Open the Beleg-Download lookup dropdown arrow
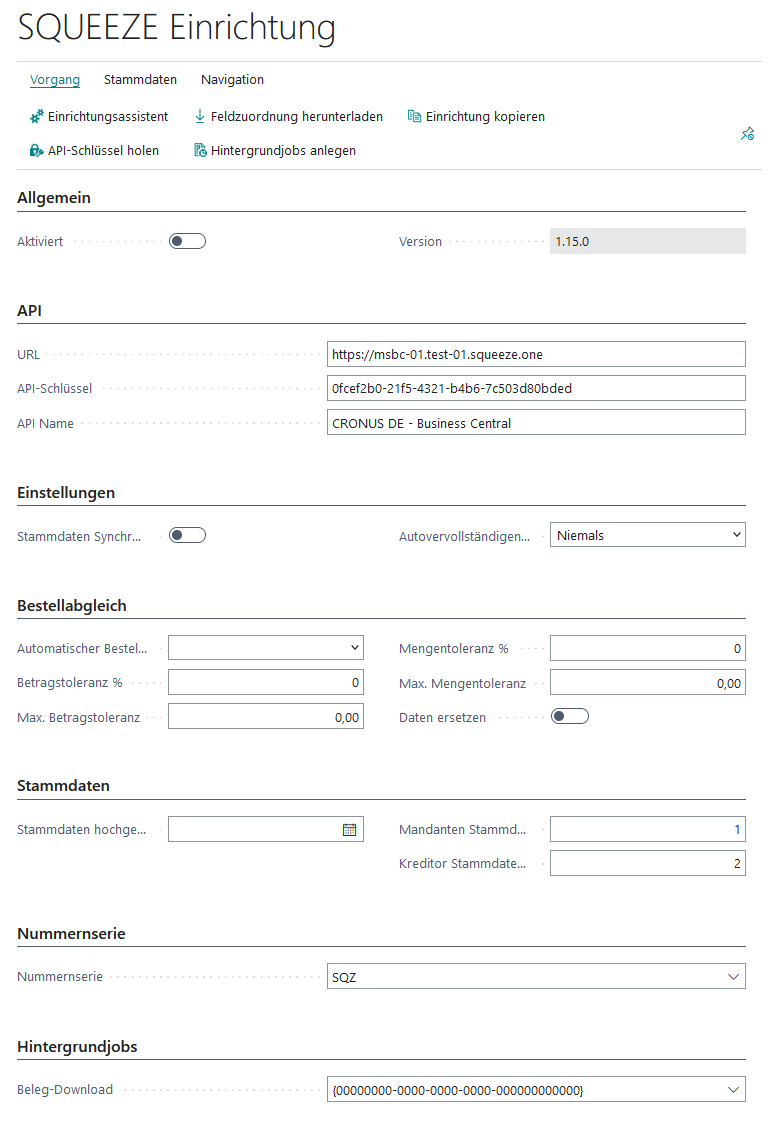The image size is (772, 1126). [734, 1089]
